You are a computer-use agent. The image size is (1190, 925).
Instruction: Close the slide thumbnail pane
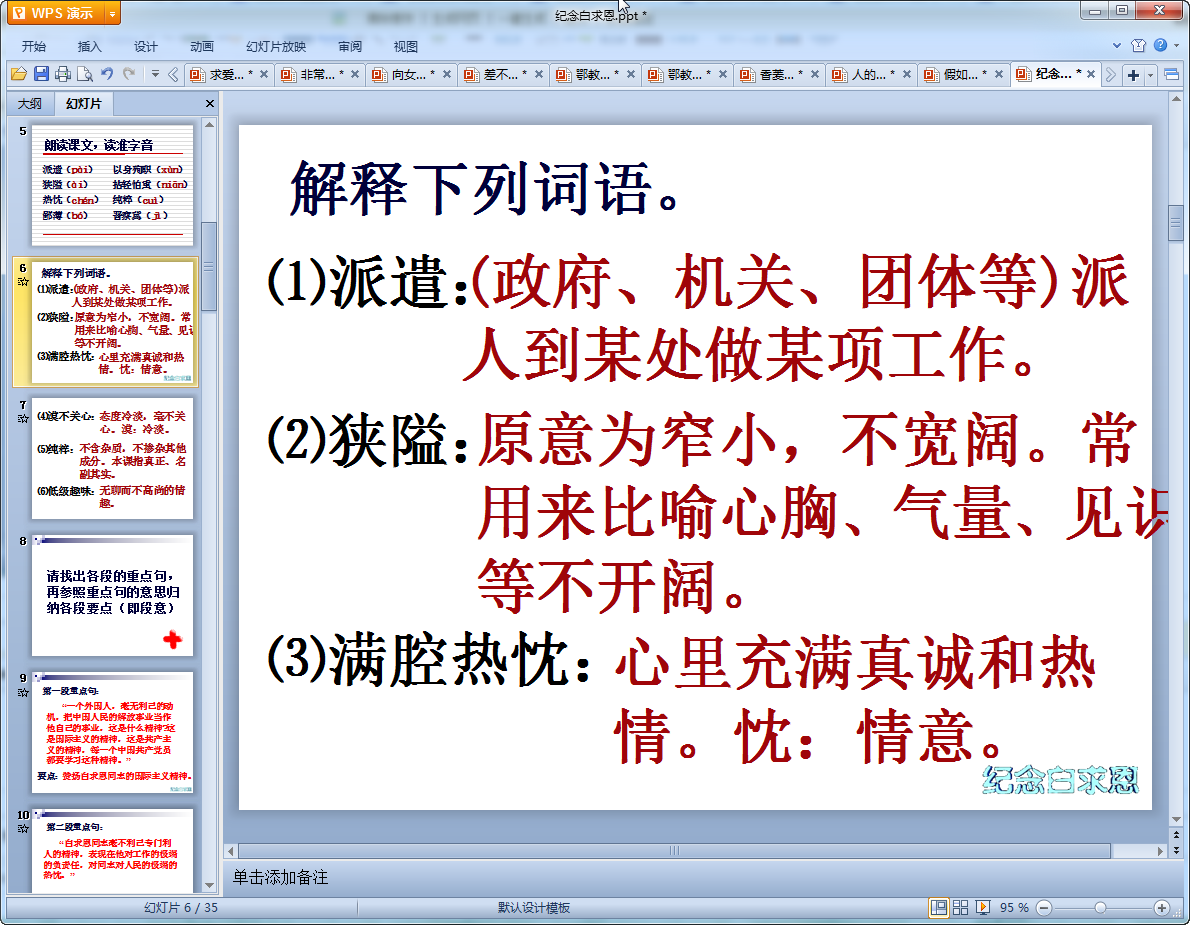point(209,103)
